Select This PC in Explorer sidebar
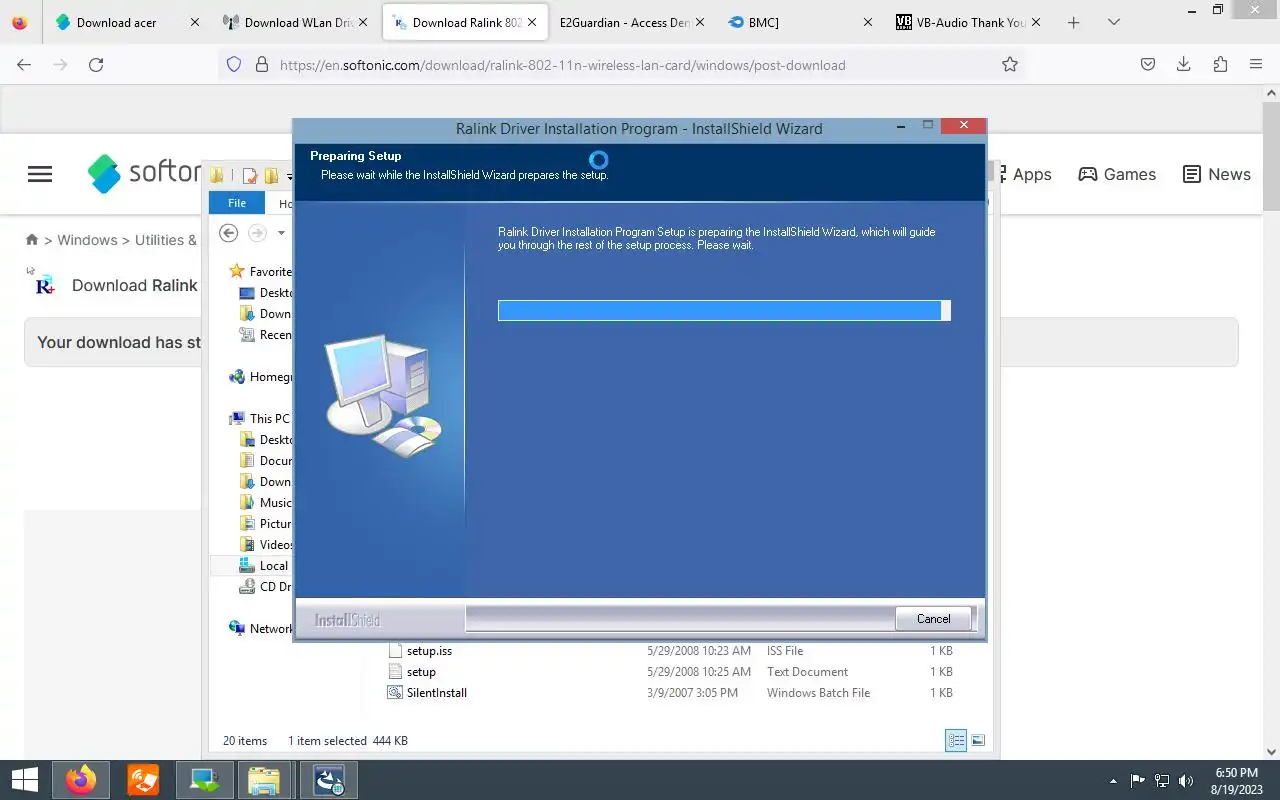 pos(260,419)
